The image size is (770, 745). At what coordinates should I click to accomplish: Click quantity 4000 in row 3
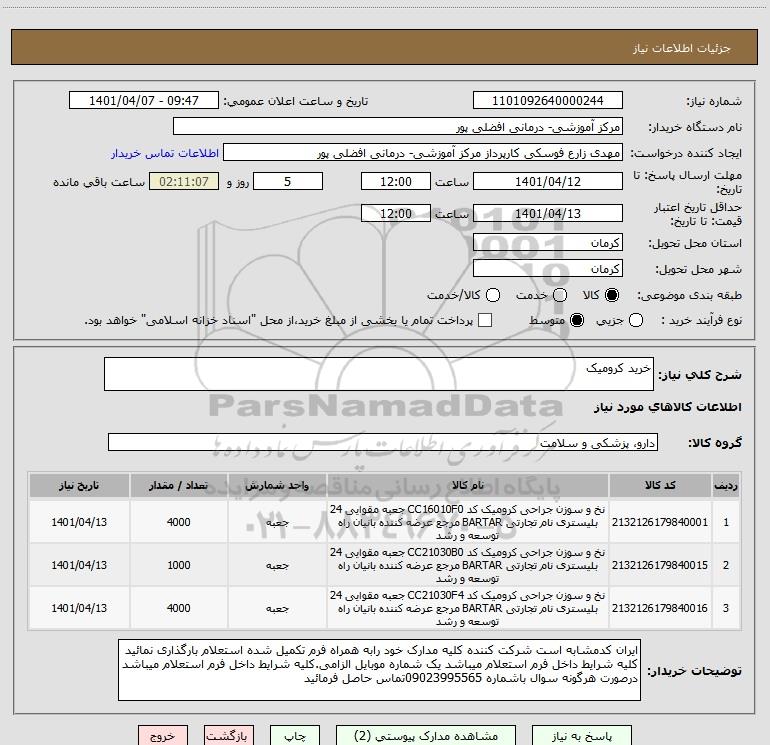[178, 608]
